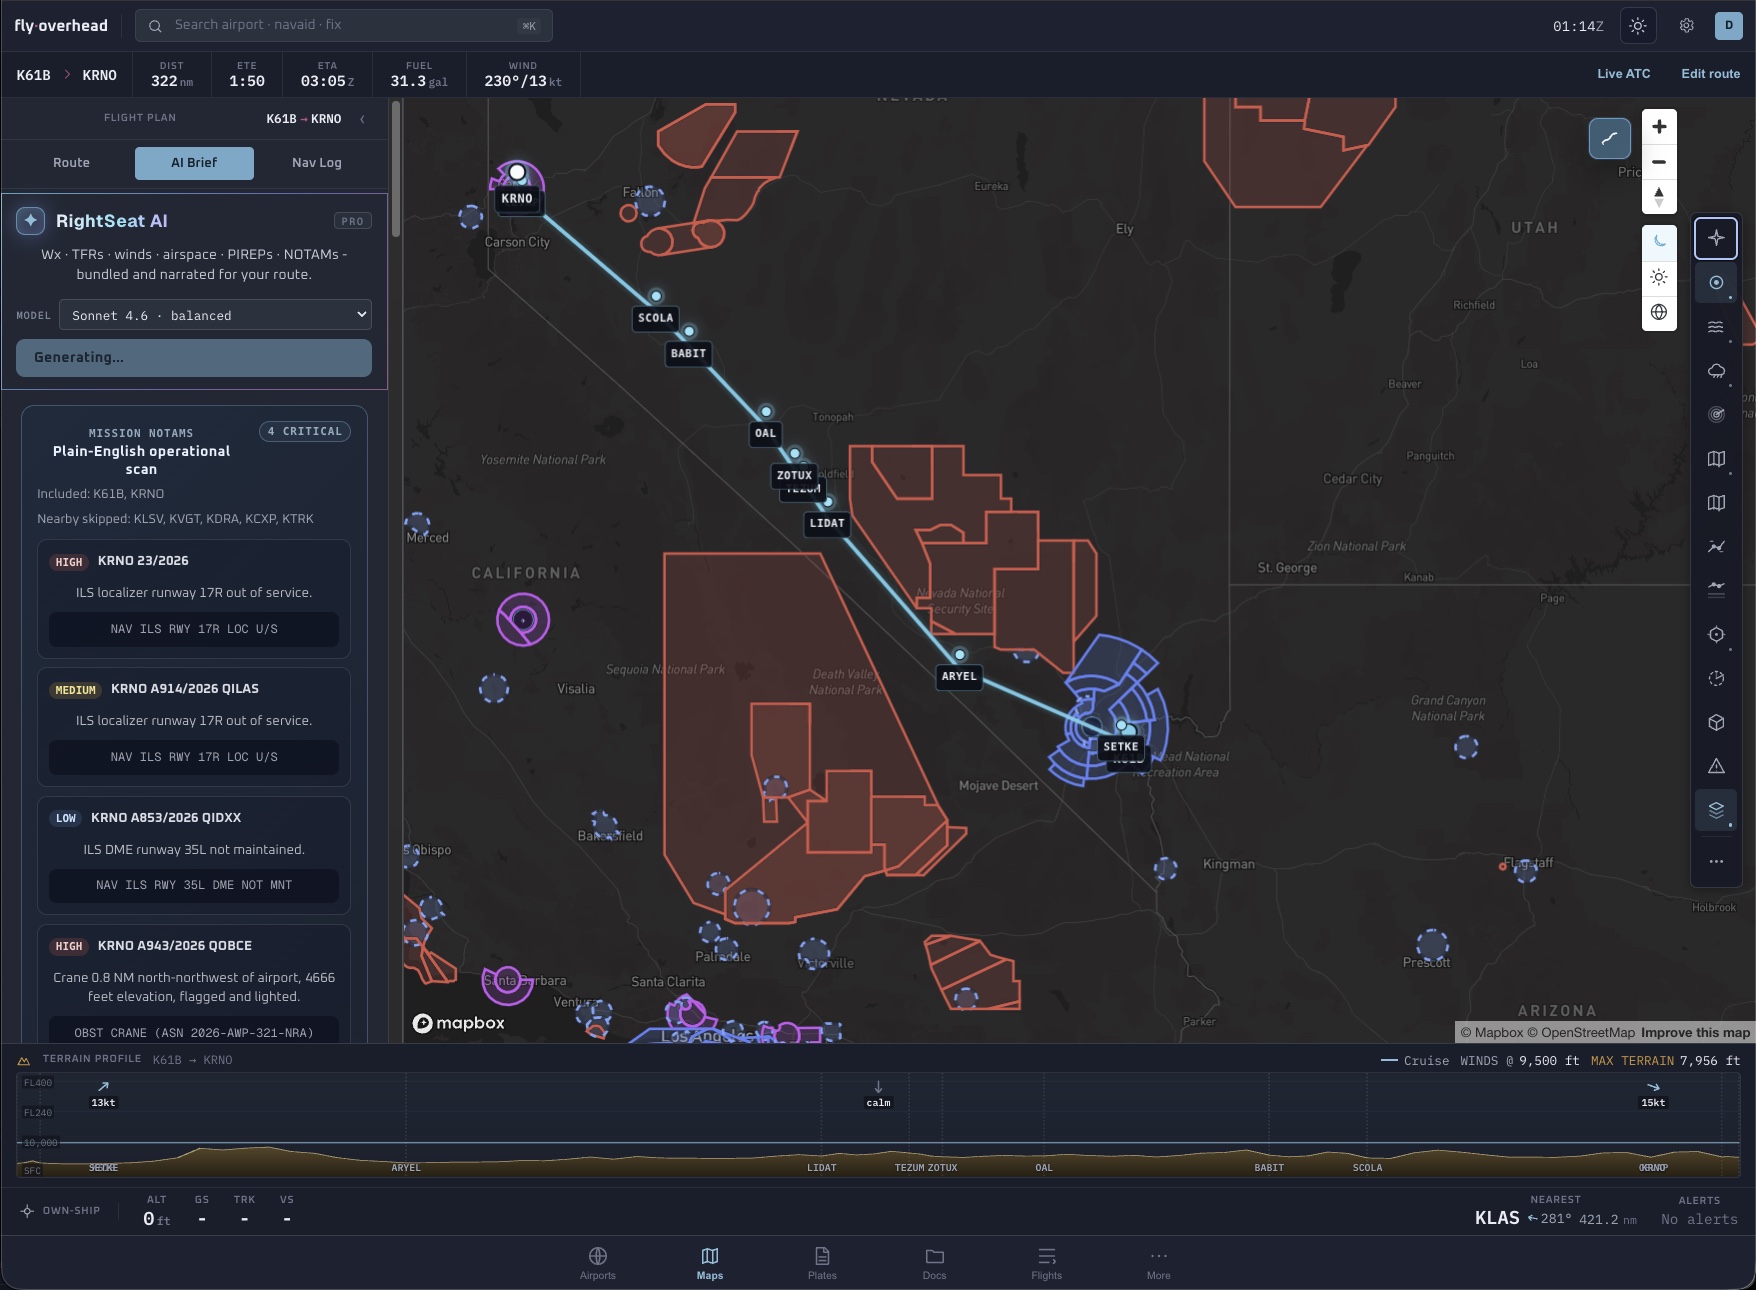Screen dimensions: 1756x1290
Task: Select the folded-map icon just below radar
Action: [x=1716, y=458]
